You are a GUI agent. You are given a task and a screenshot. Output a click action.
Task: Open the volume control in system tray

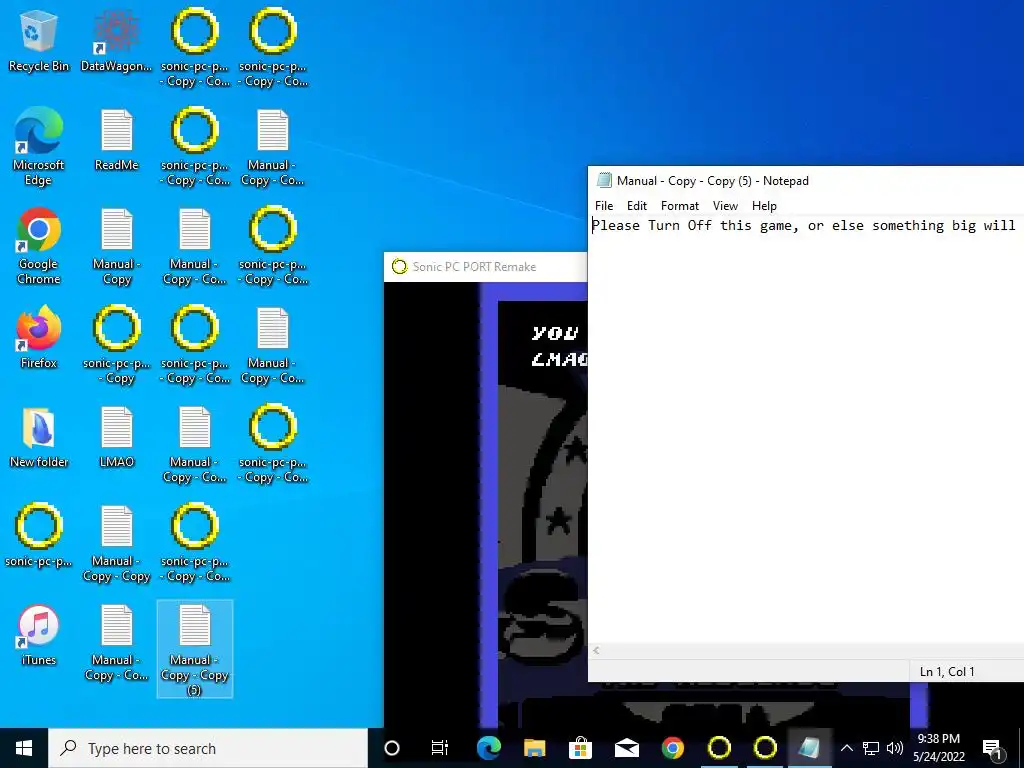click(895, 748)
